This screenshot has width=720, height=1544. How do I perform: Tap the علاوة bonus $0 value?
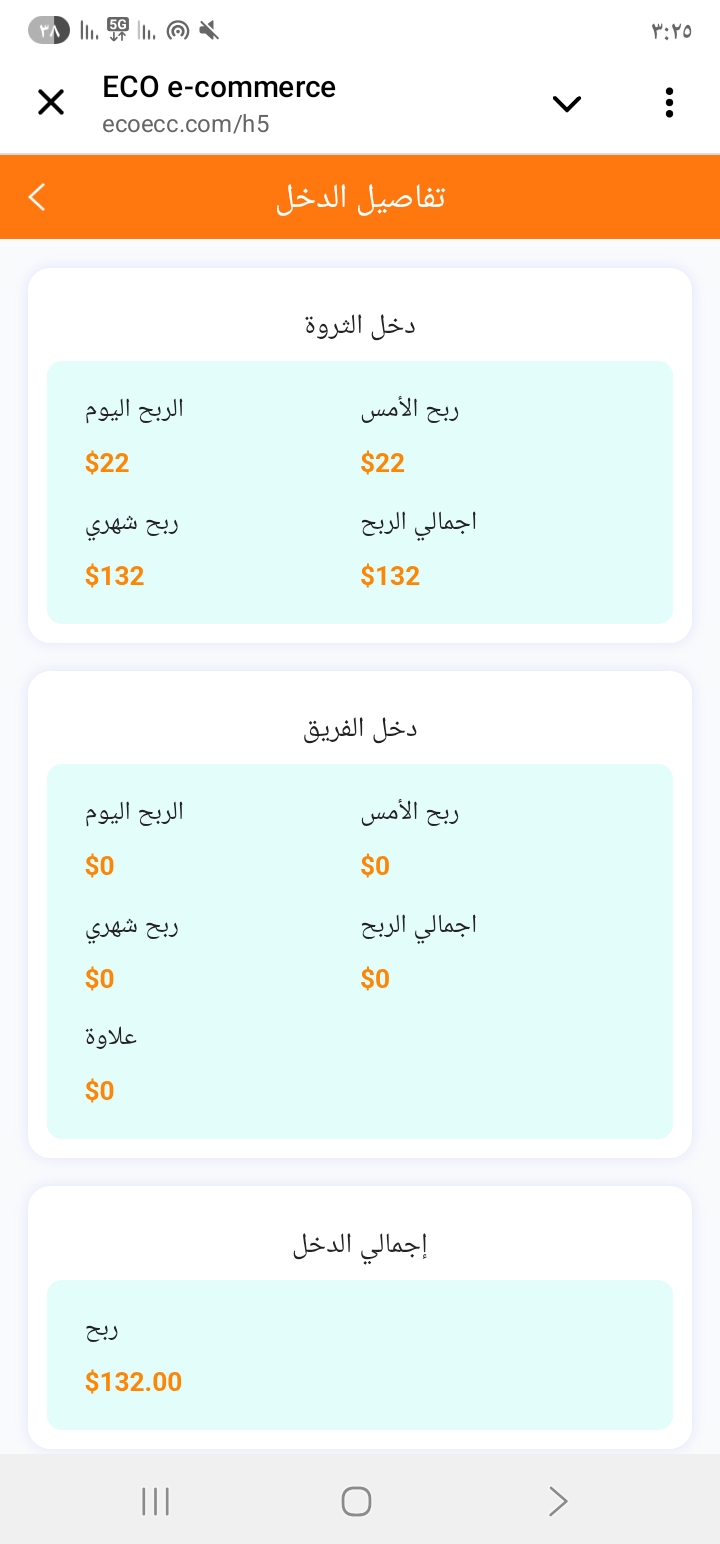click(100, 1090)
